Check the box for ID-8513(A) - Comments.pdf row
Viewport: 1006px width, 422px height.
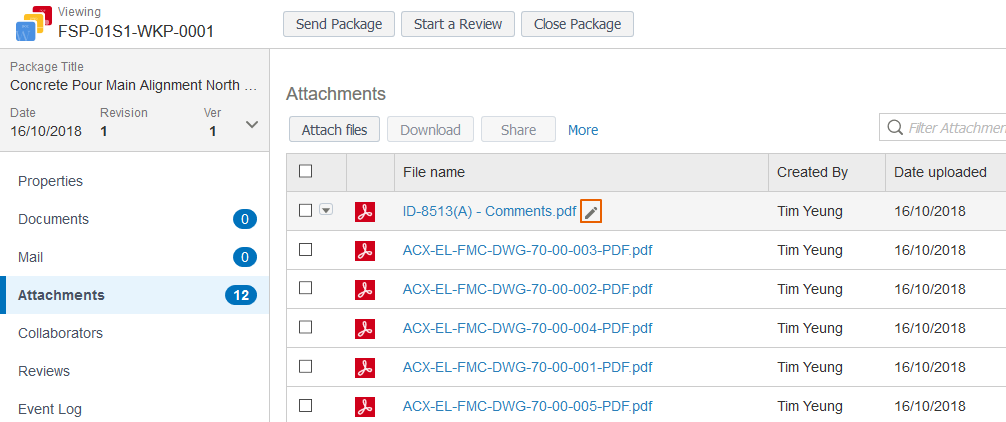click(x=306, y=210)
